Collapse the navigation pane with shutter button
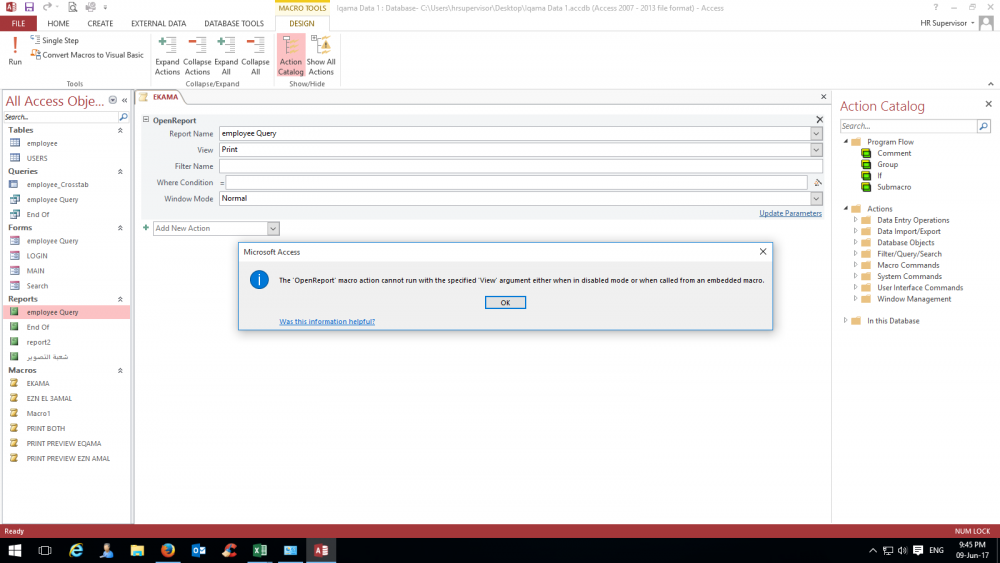 [x=124, y=100]
